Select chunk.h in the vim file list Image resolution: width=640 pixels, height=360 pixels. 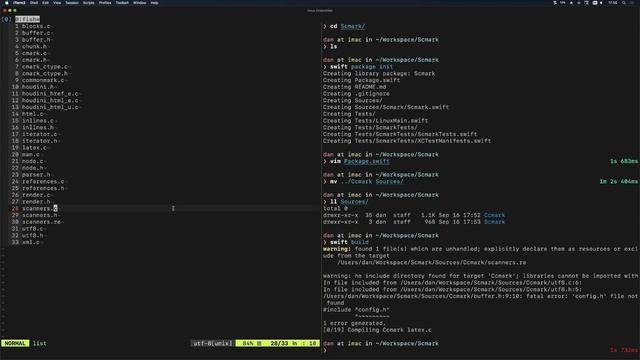click(x=34, y=46)
